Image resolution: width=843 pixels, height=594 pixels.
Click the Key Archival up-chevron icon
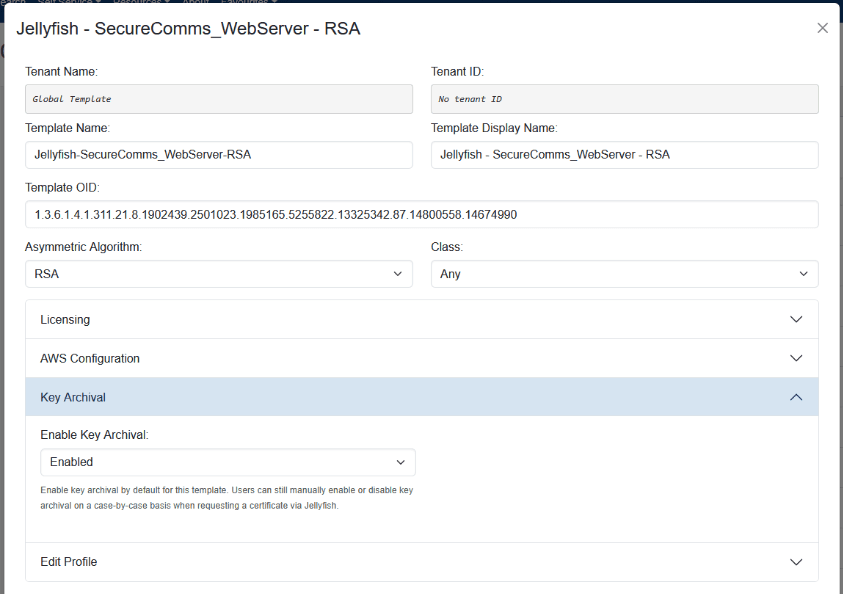[796, 397]
